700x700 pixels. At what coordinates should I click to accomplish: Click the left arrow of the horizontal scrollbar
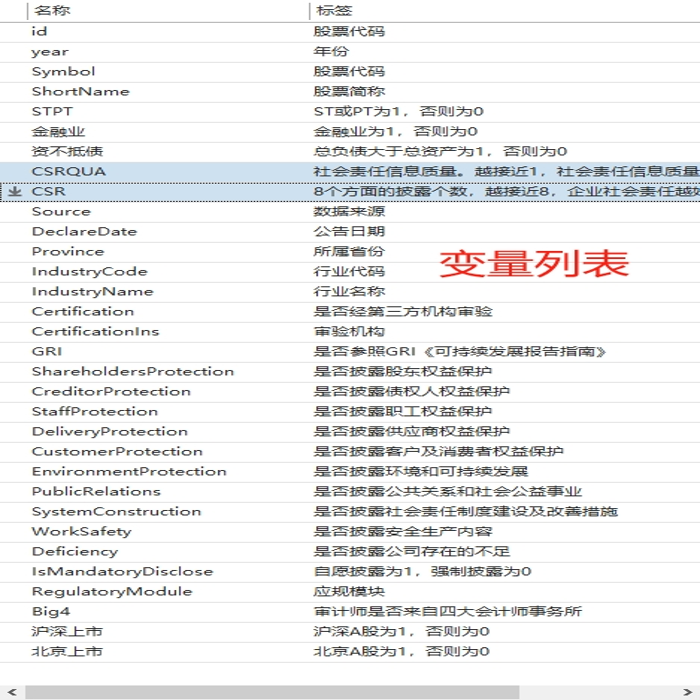tap(12, 692)
